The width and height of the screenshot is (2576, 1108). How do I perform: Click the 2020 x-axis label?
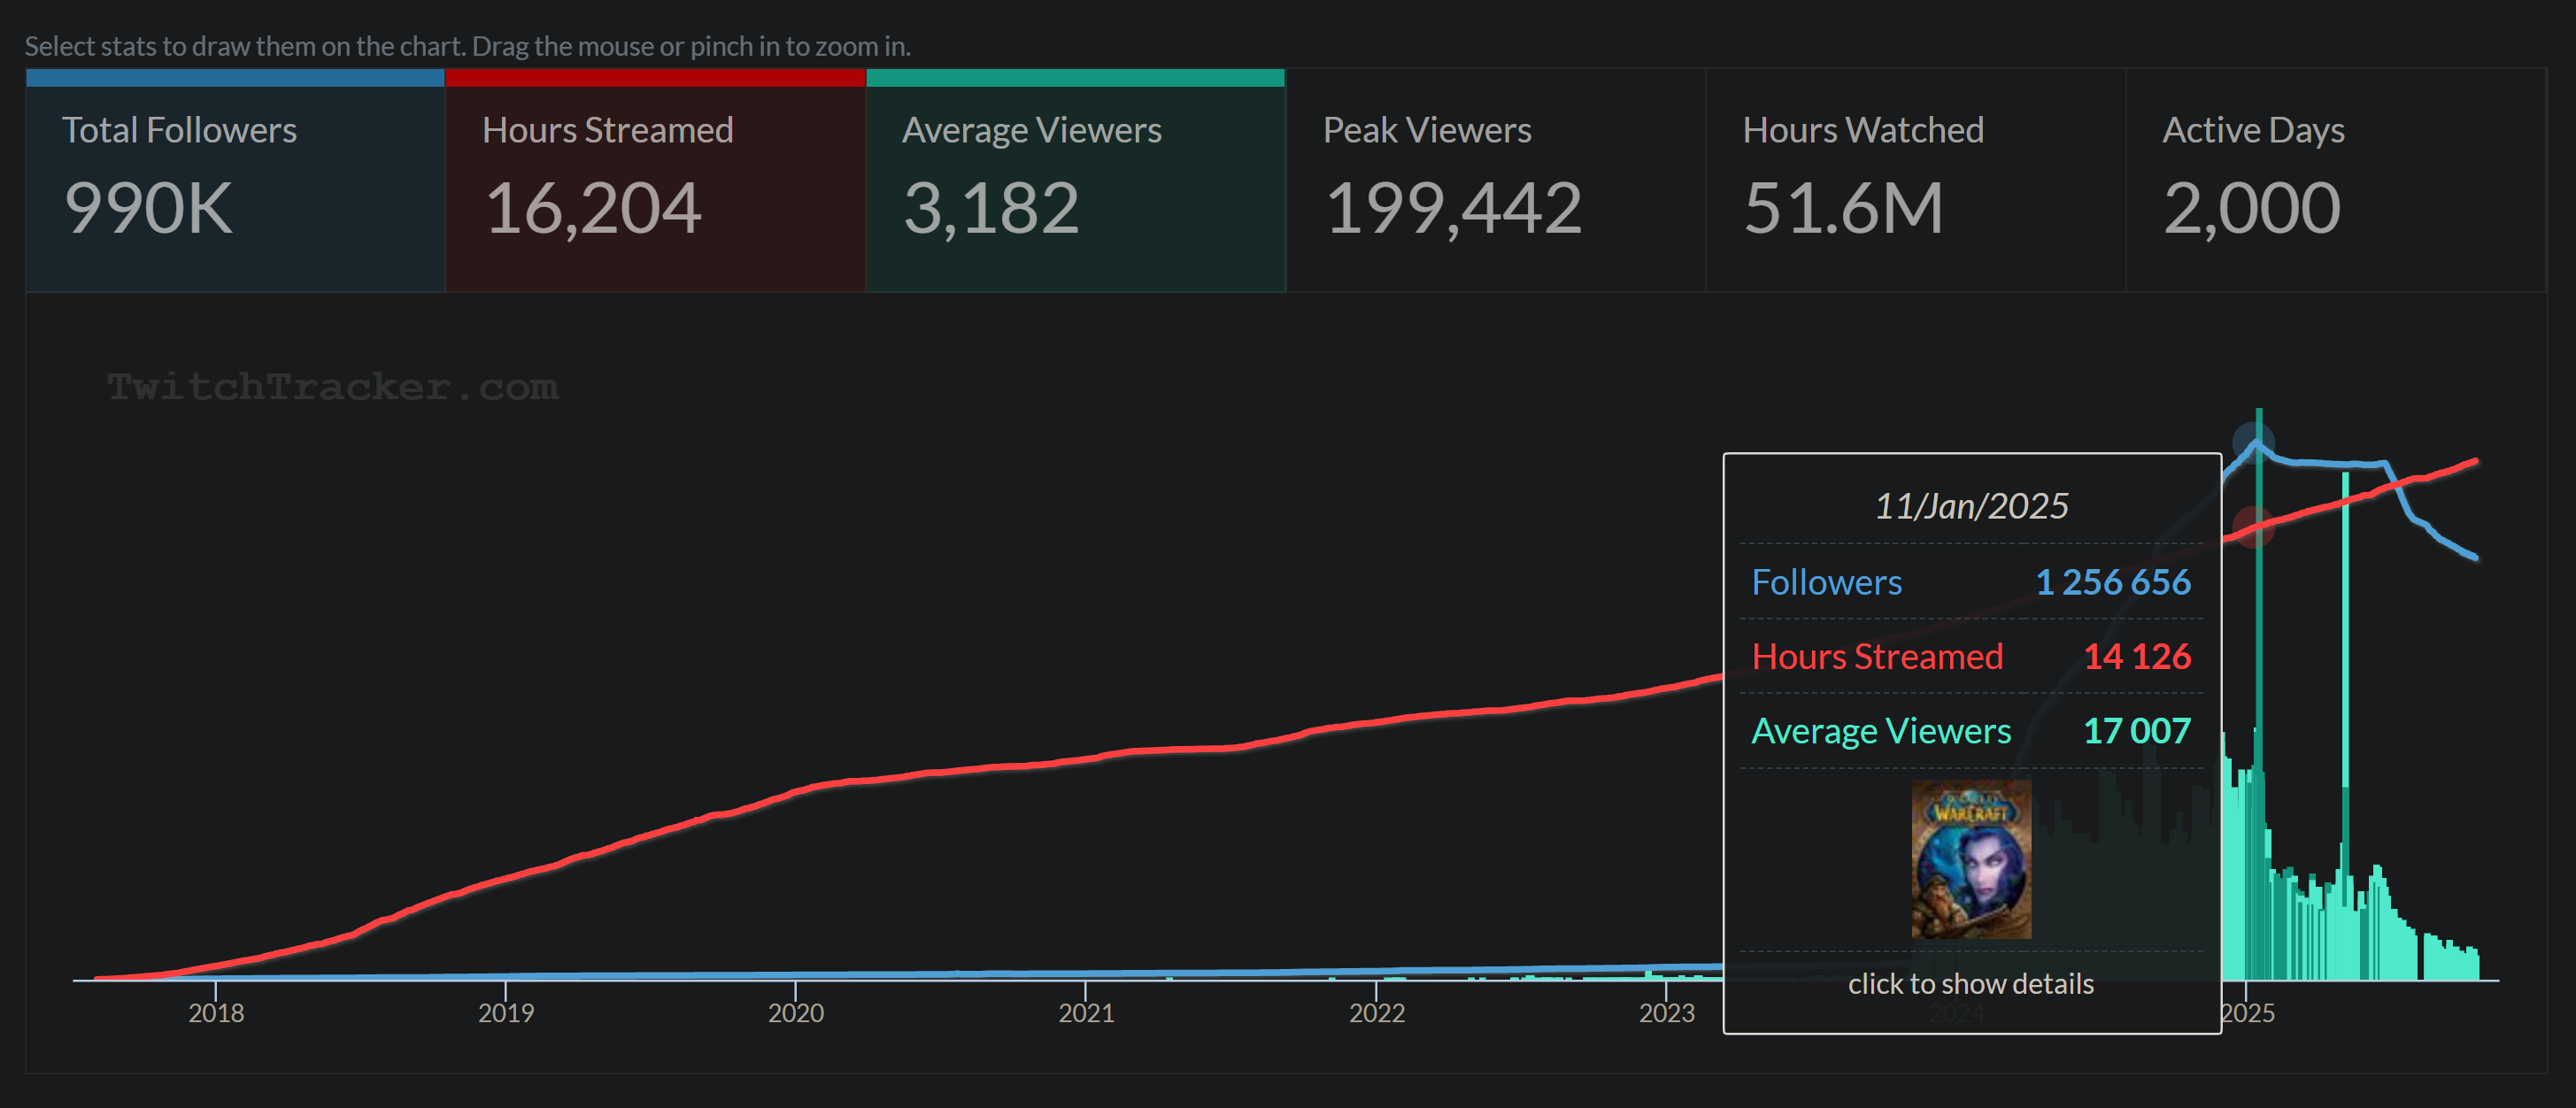[x=796, y=1012]
